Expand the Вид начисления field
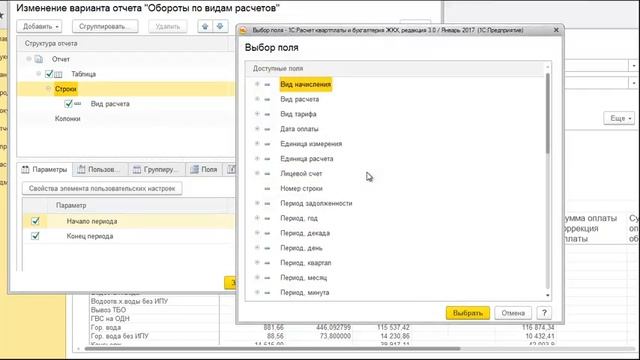This screenshot has width=640, height=360. tap(257, 84)
